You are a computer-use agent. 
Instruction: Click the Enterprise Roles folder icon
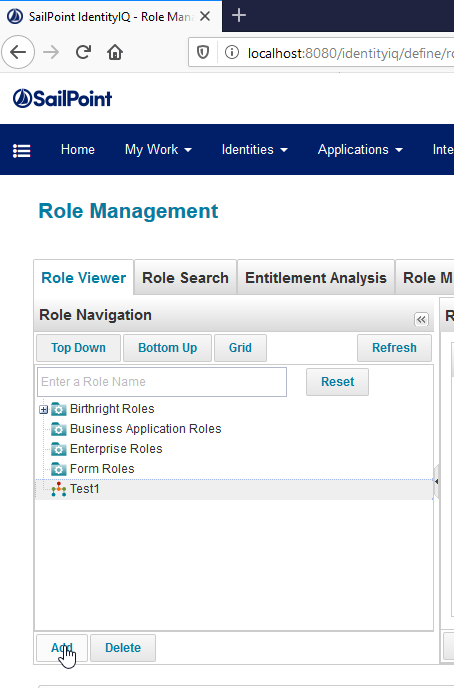58,449
